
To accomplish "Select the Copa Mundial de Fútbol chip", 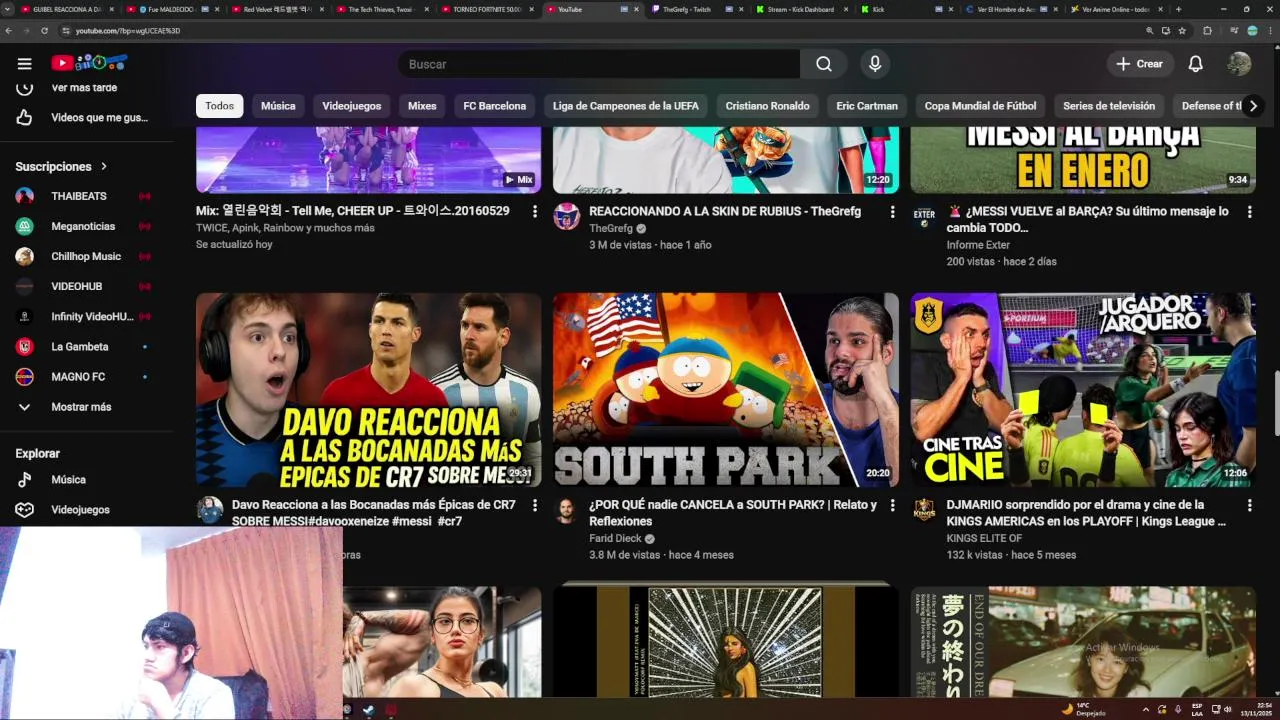I will pyautogui.click(x=980, y=106).
